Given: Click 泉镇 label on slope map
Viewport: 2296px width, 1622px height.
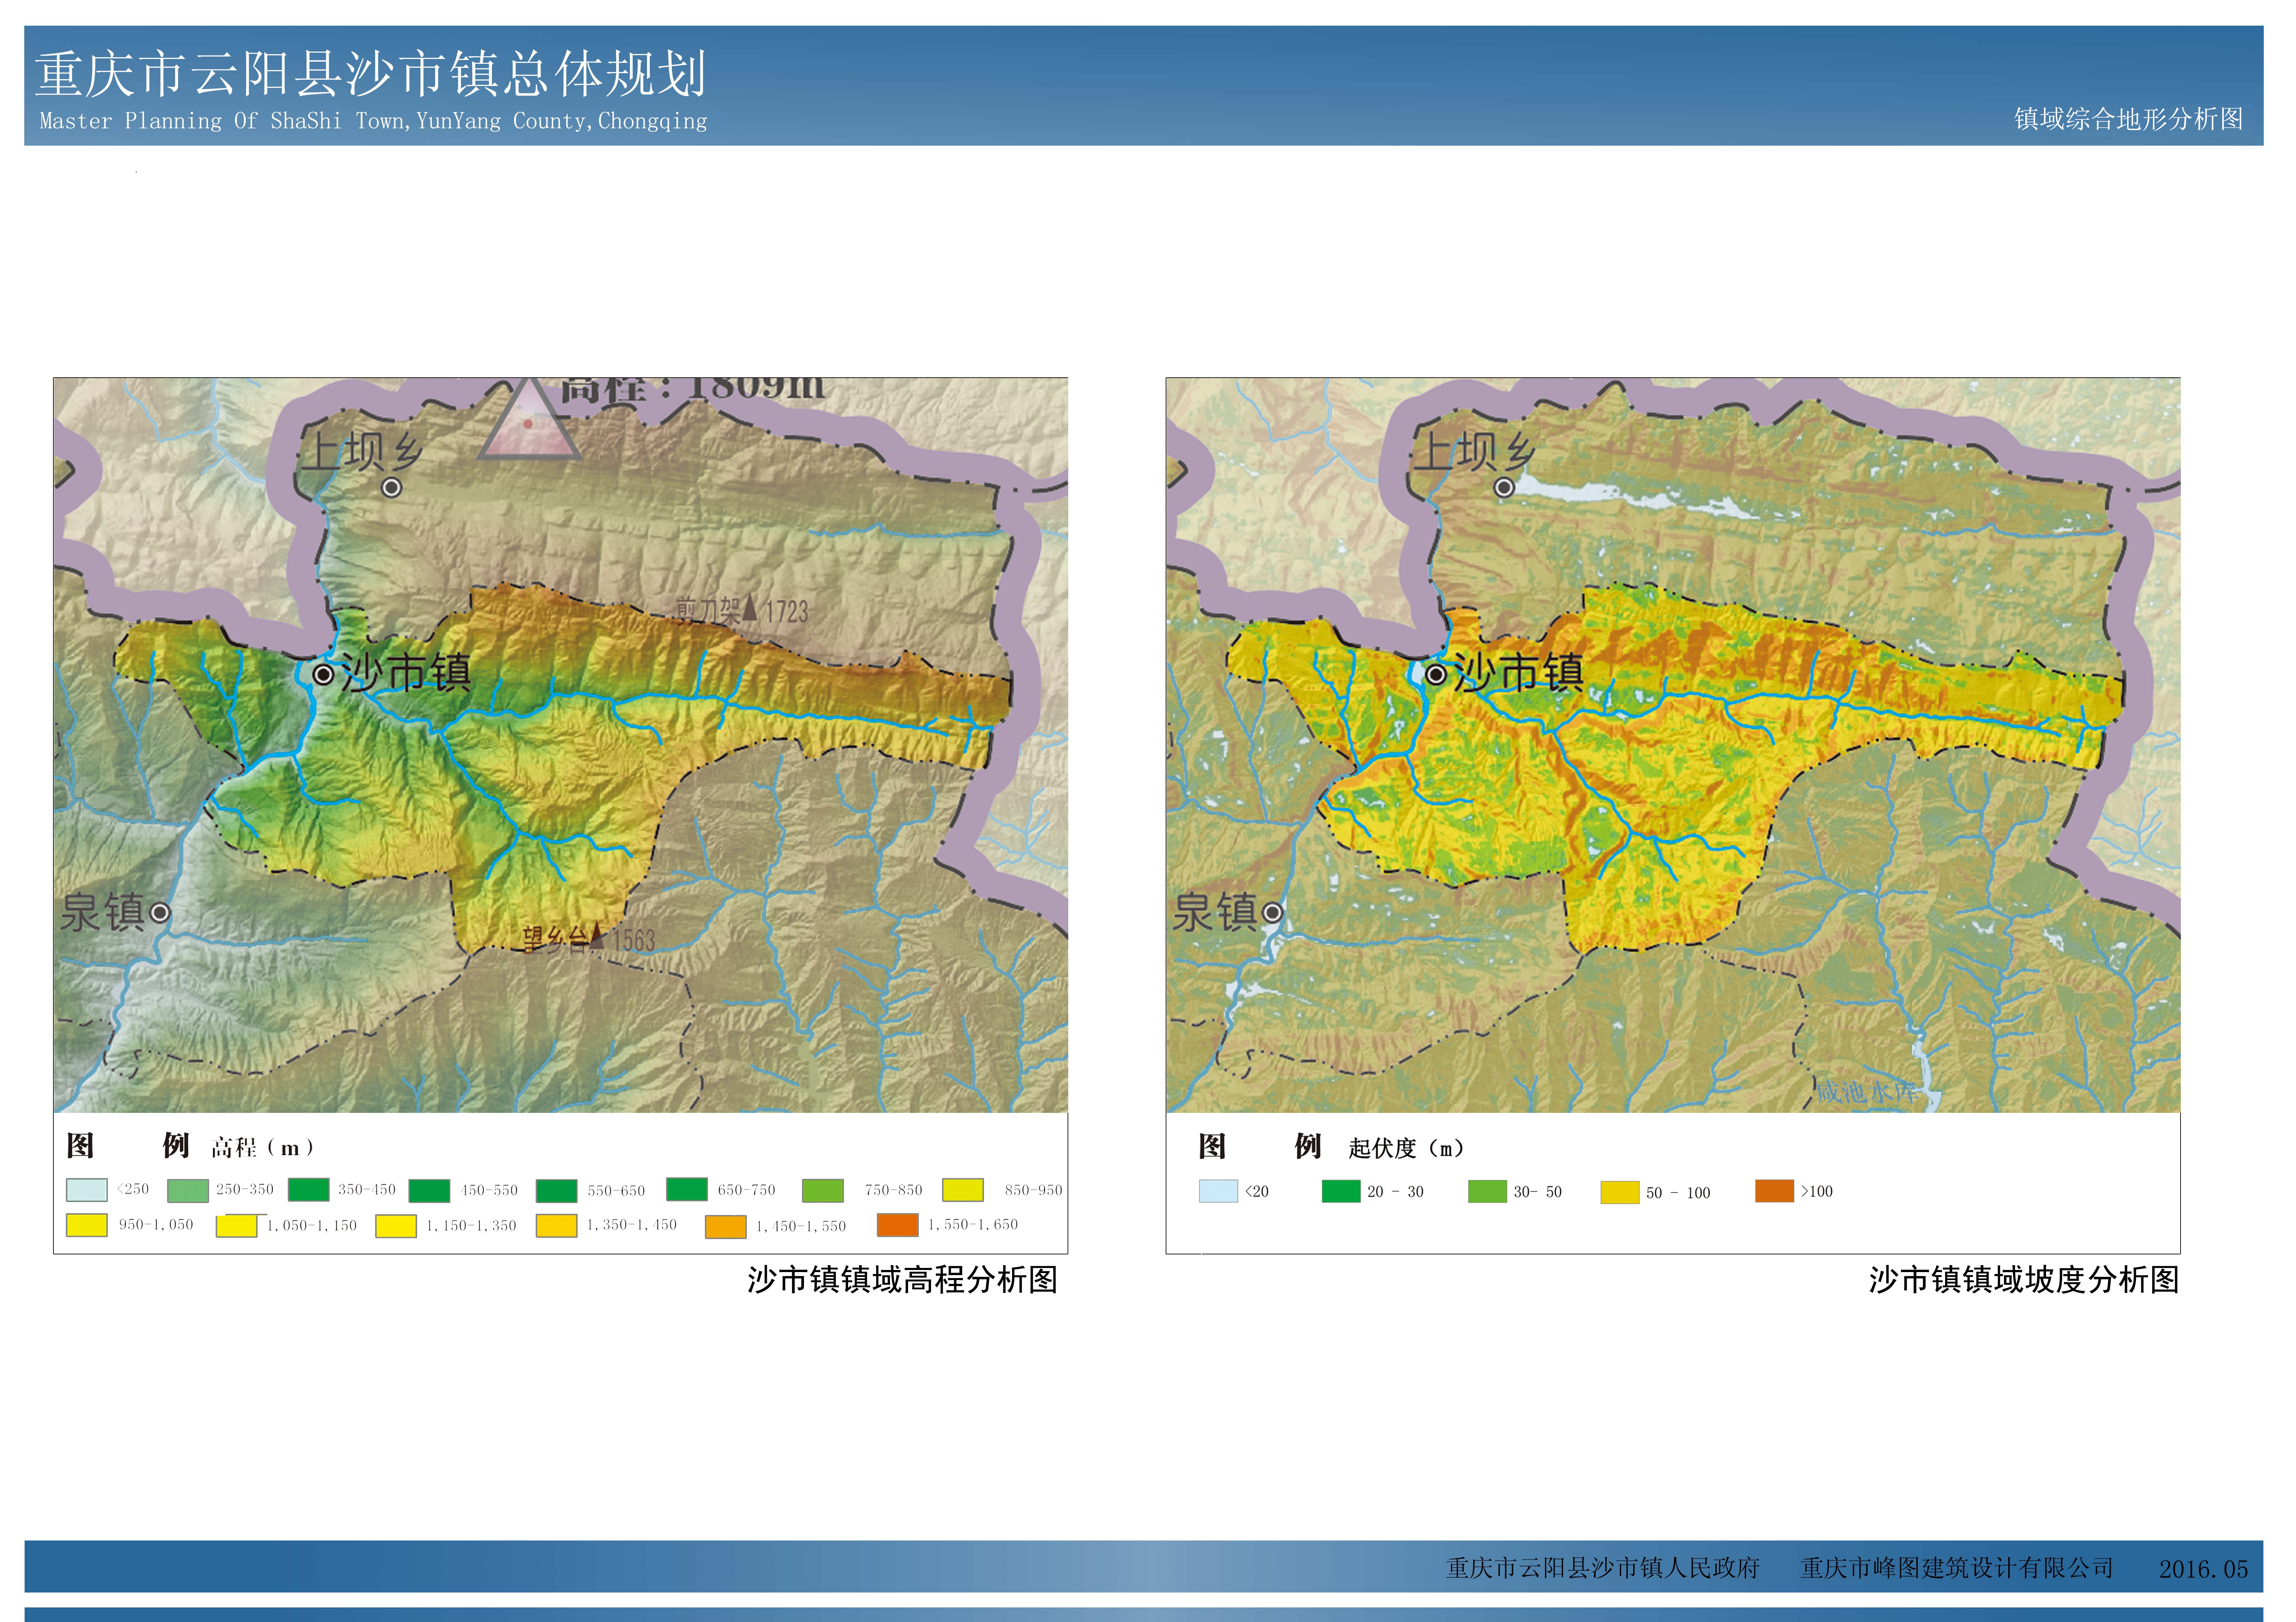Looking at the screenshot, I should point(1215,912).
